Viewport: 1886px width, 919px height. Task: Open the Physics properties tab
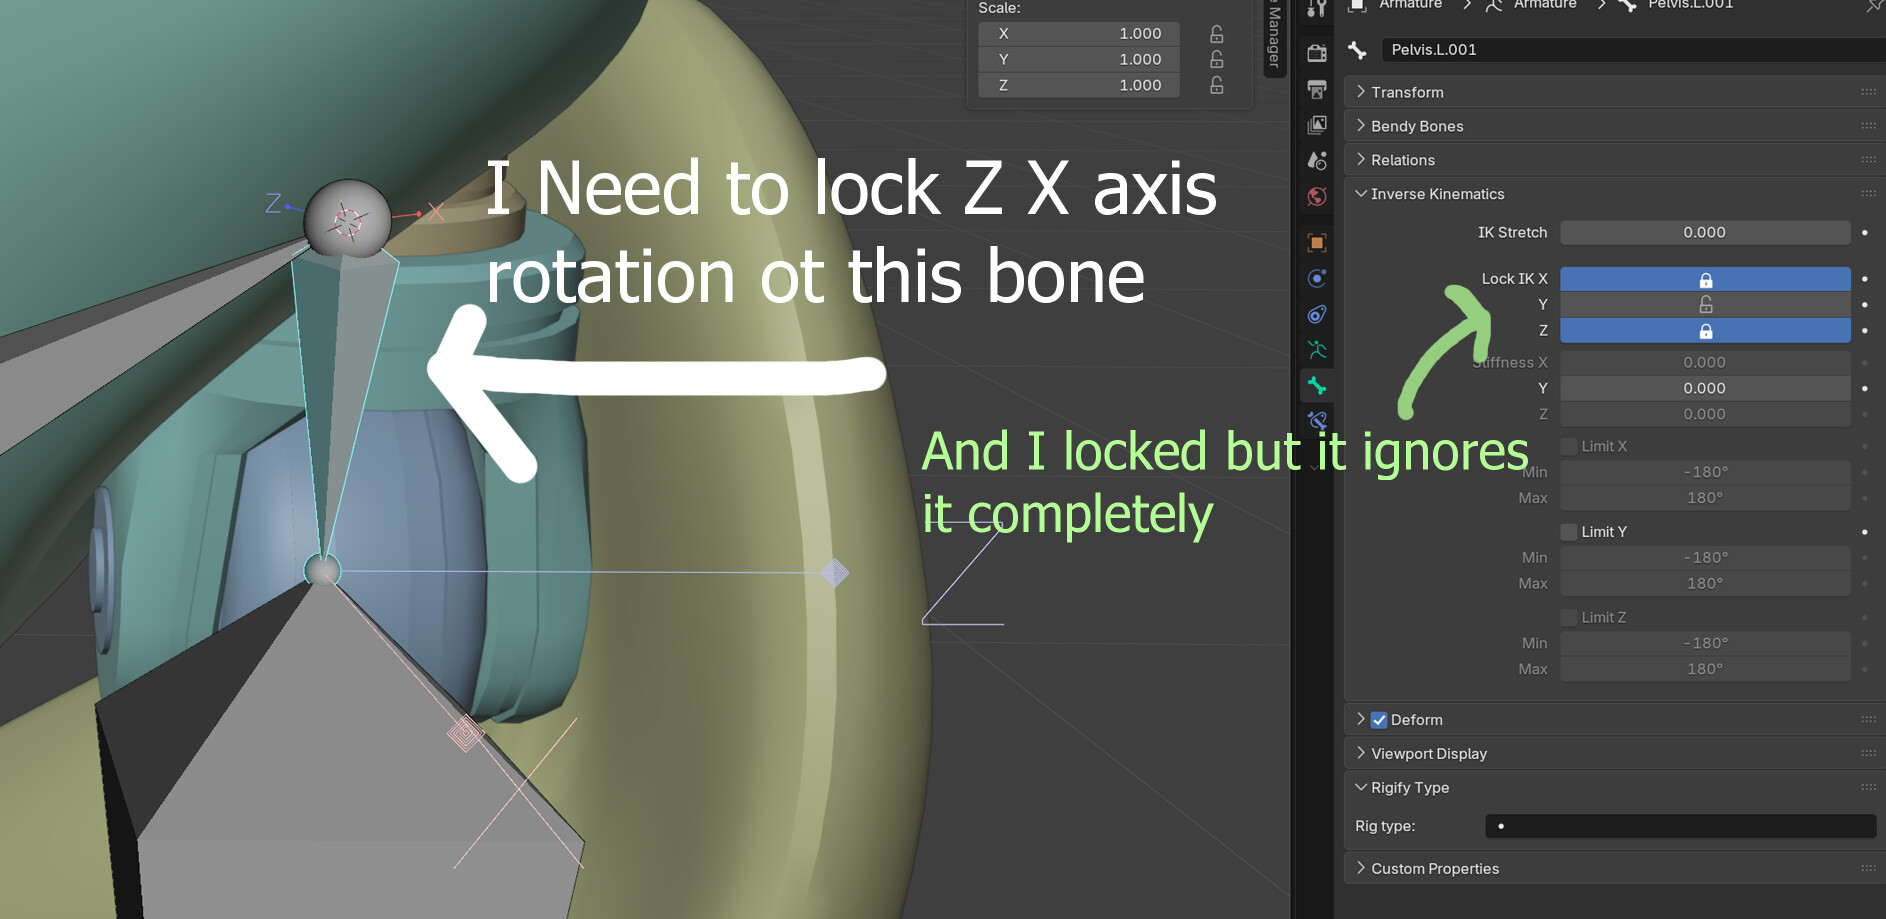(1317, 279)
